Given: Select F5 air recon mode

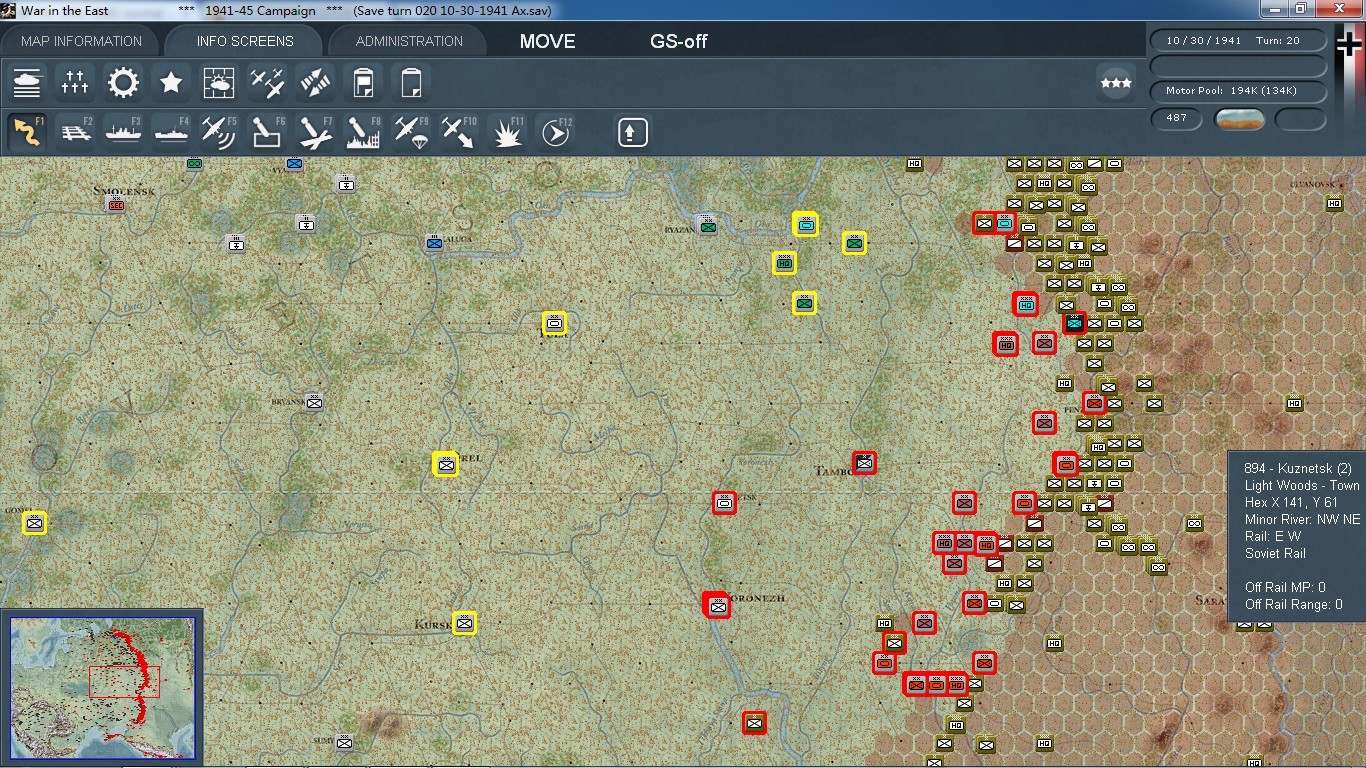Looking at the screenshot, I should (219, 132).
